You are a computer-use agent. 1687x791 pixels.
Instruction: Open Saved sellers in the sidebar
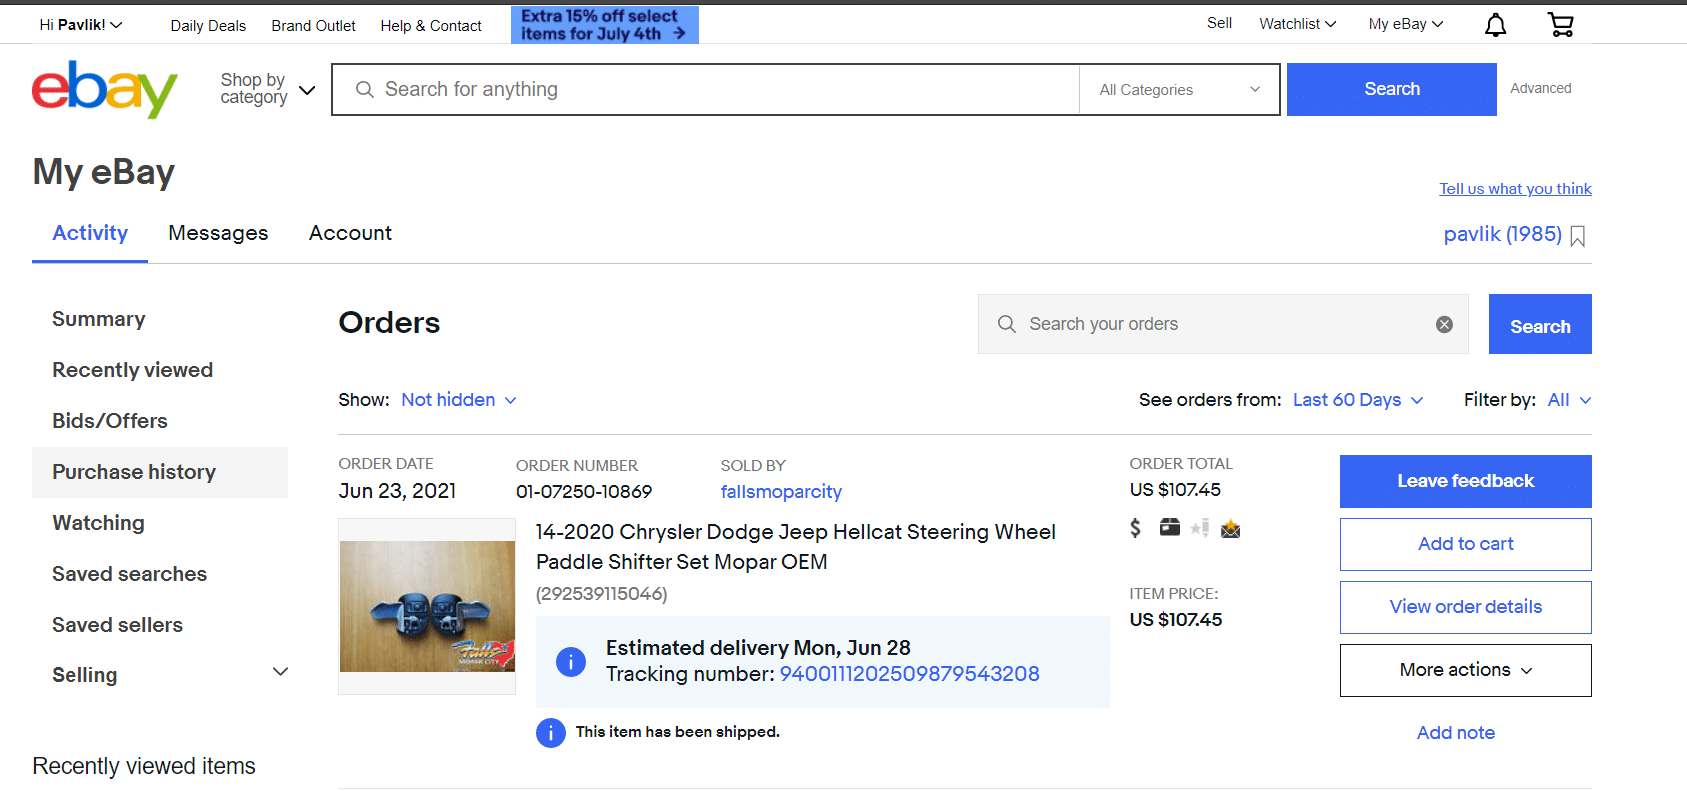[x=118, y=625]
